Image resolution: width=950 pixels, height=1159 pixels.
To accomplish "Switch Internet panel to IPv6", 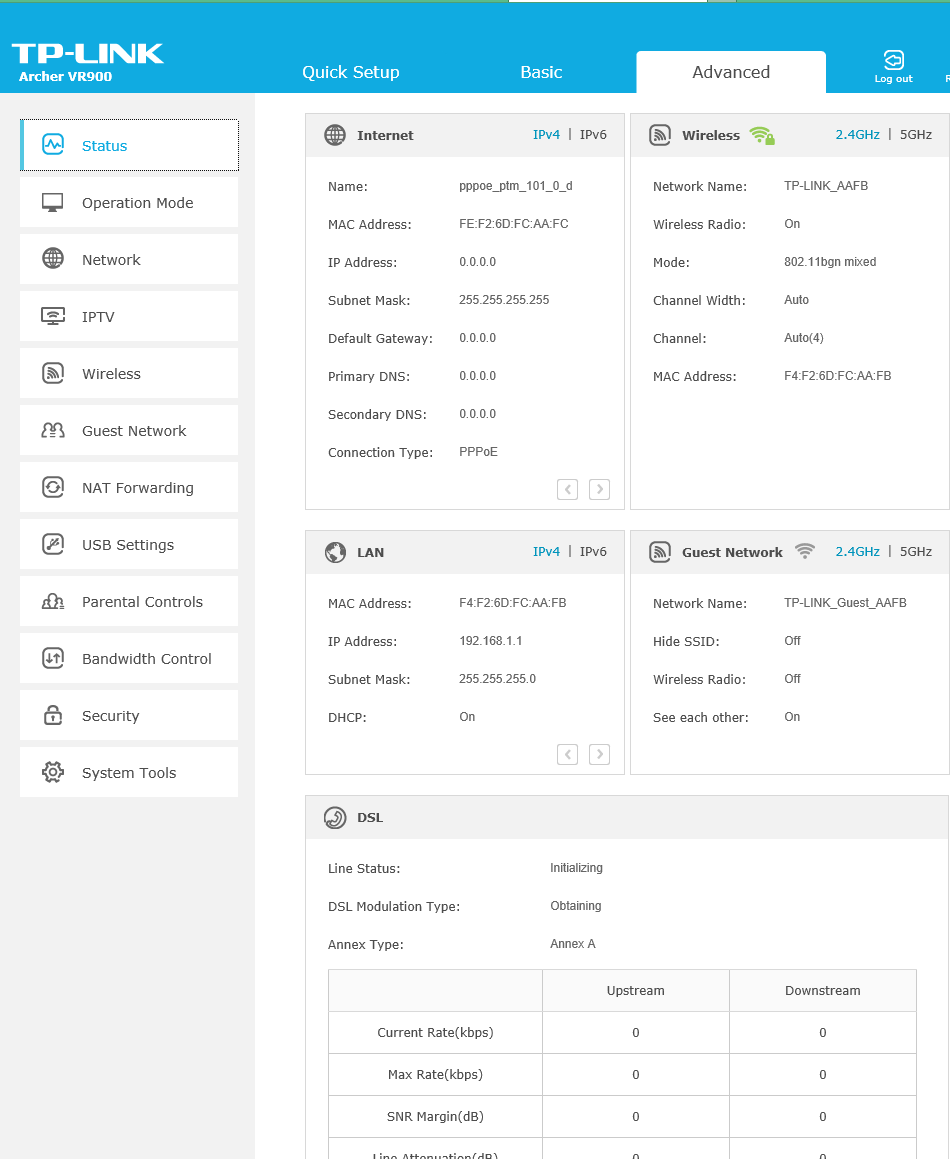I will click(x=593, y=135).
